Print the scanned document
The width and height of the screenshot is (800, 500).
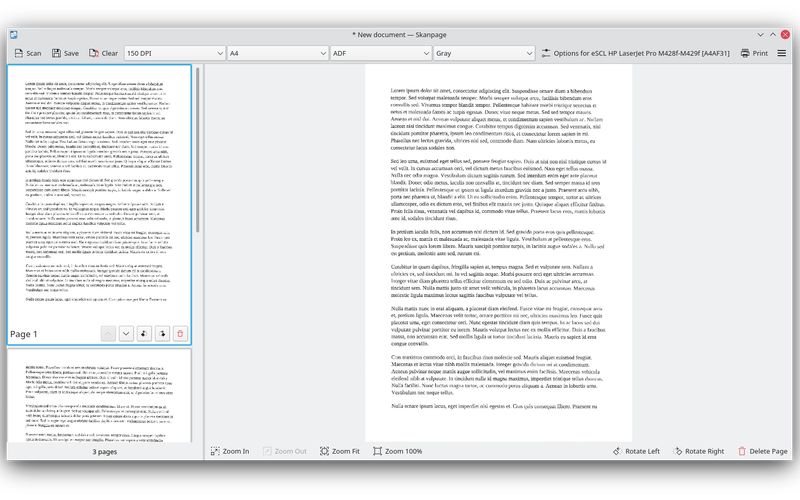(x=754, y=53)
